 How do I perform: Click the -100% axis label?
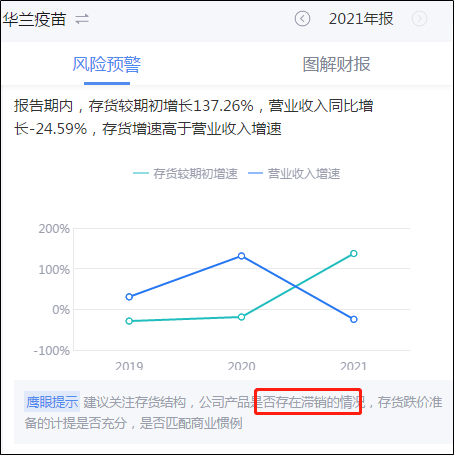52,351
